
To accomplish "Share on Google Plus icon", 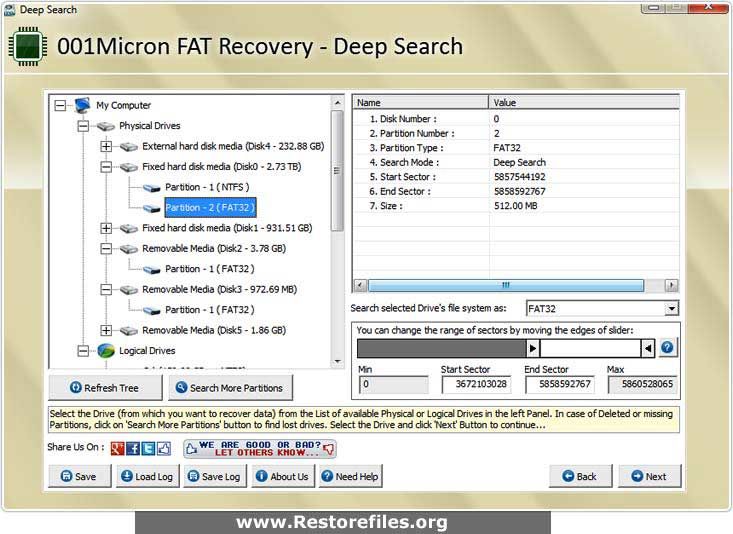I will point(117,448).
